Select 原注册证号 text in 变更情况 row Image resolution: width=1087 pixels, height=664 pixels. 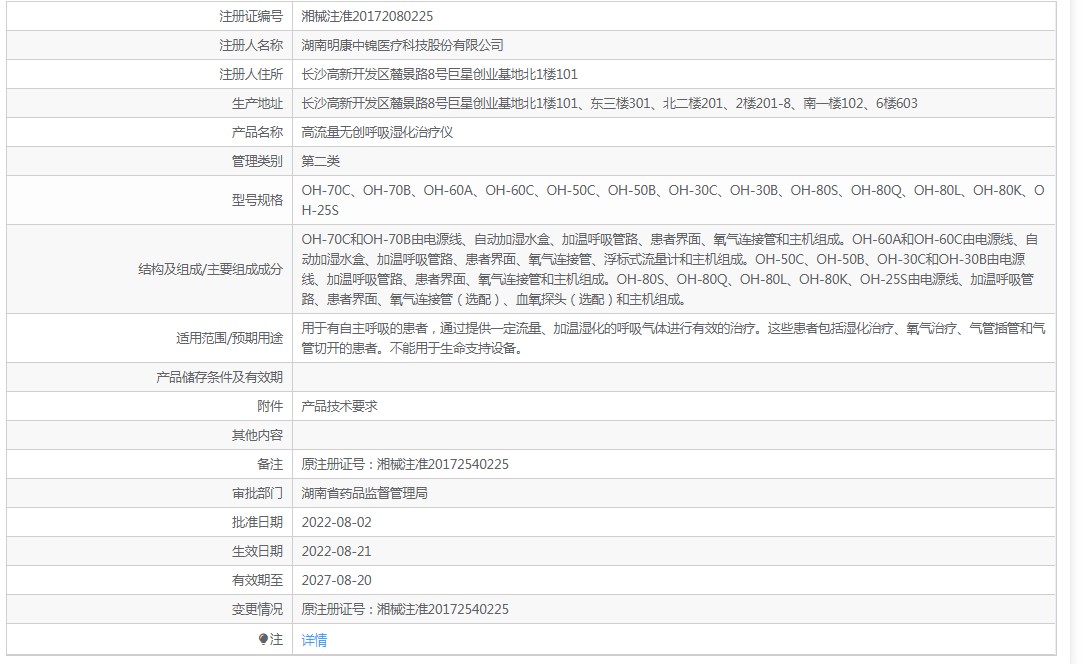[x=405, y=609]
